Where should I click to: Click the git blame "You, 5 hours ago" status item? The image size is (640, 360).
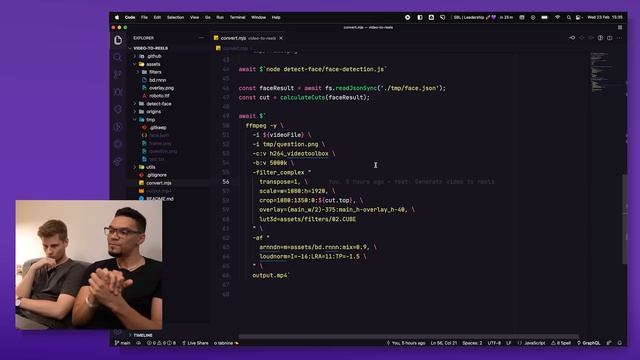click(x=406, y=343)
